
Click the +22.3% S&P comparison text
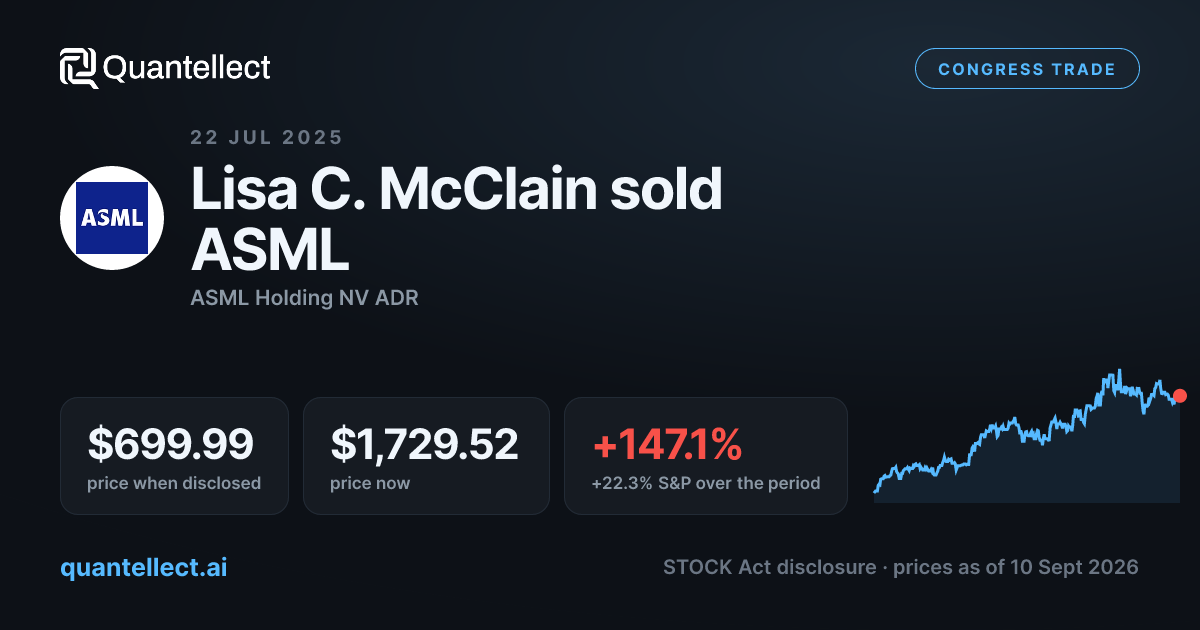(706, 483)
